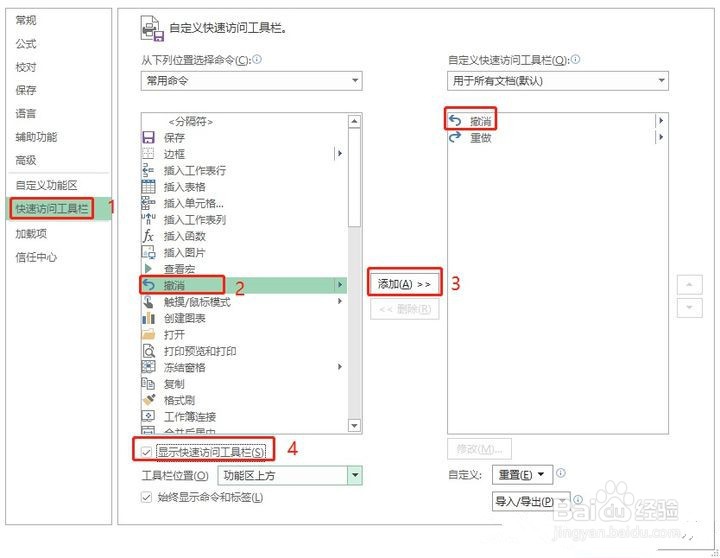The width and height of the screenshot is (720, 558).
Task: Open the 功能区上方 toolbar position dropdown
Action: 290,475
